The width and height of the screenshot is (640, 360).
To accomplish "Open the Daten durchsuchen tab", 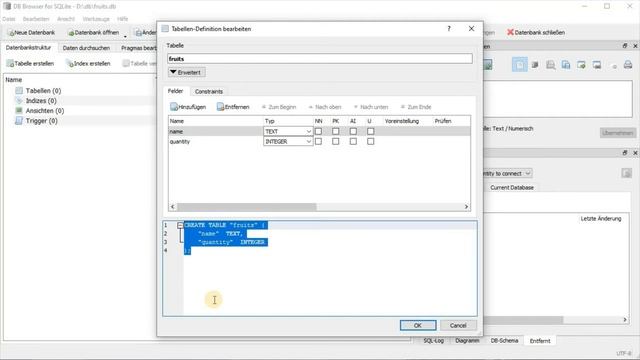I will click(x=86, y=48).
